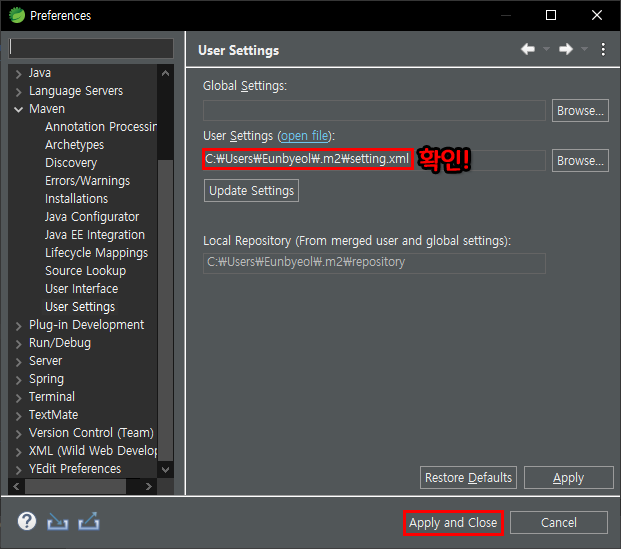Expand XML (Wild Web Developer) node
This screenshot has width=621, height=549.
tap(18, 452)
